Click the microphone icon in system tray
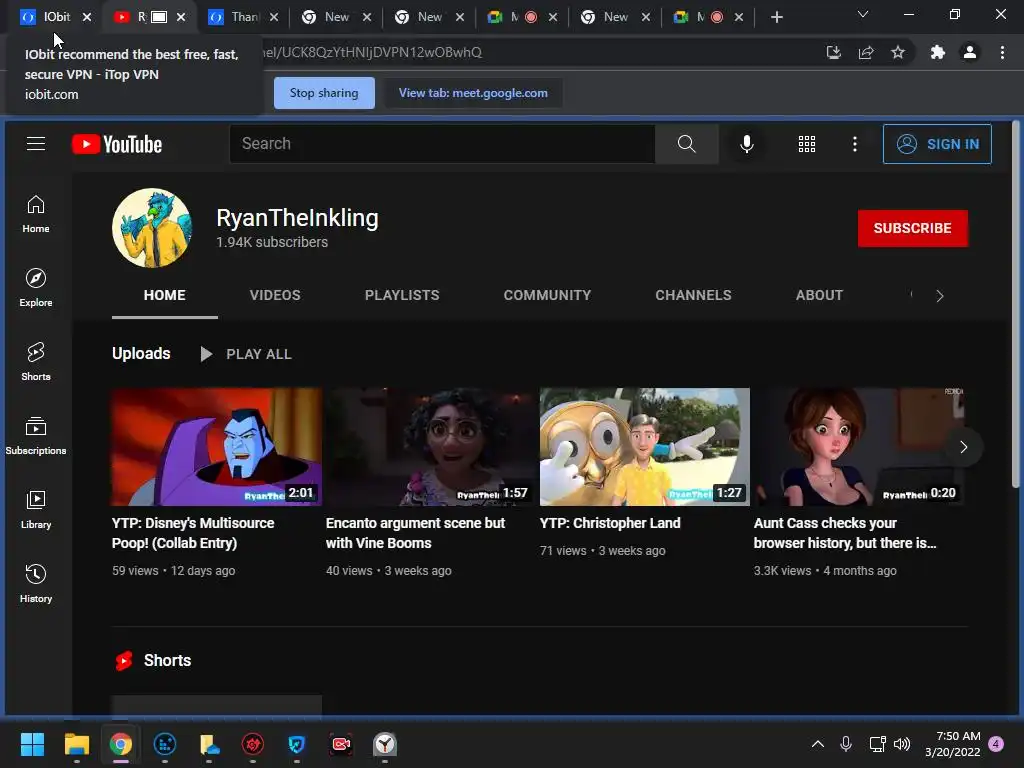The width and height of the screenshot is (1024, 768). click(x=846, y=744)
